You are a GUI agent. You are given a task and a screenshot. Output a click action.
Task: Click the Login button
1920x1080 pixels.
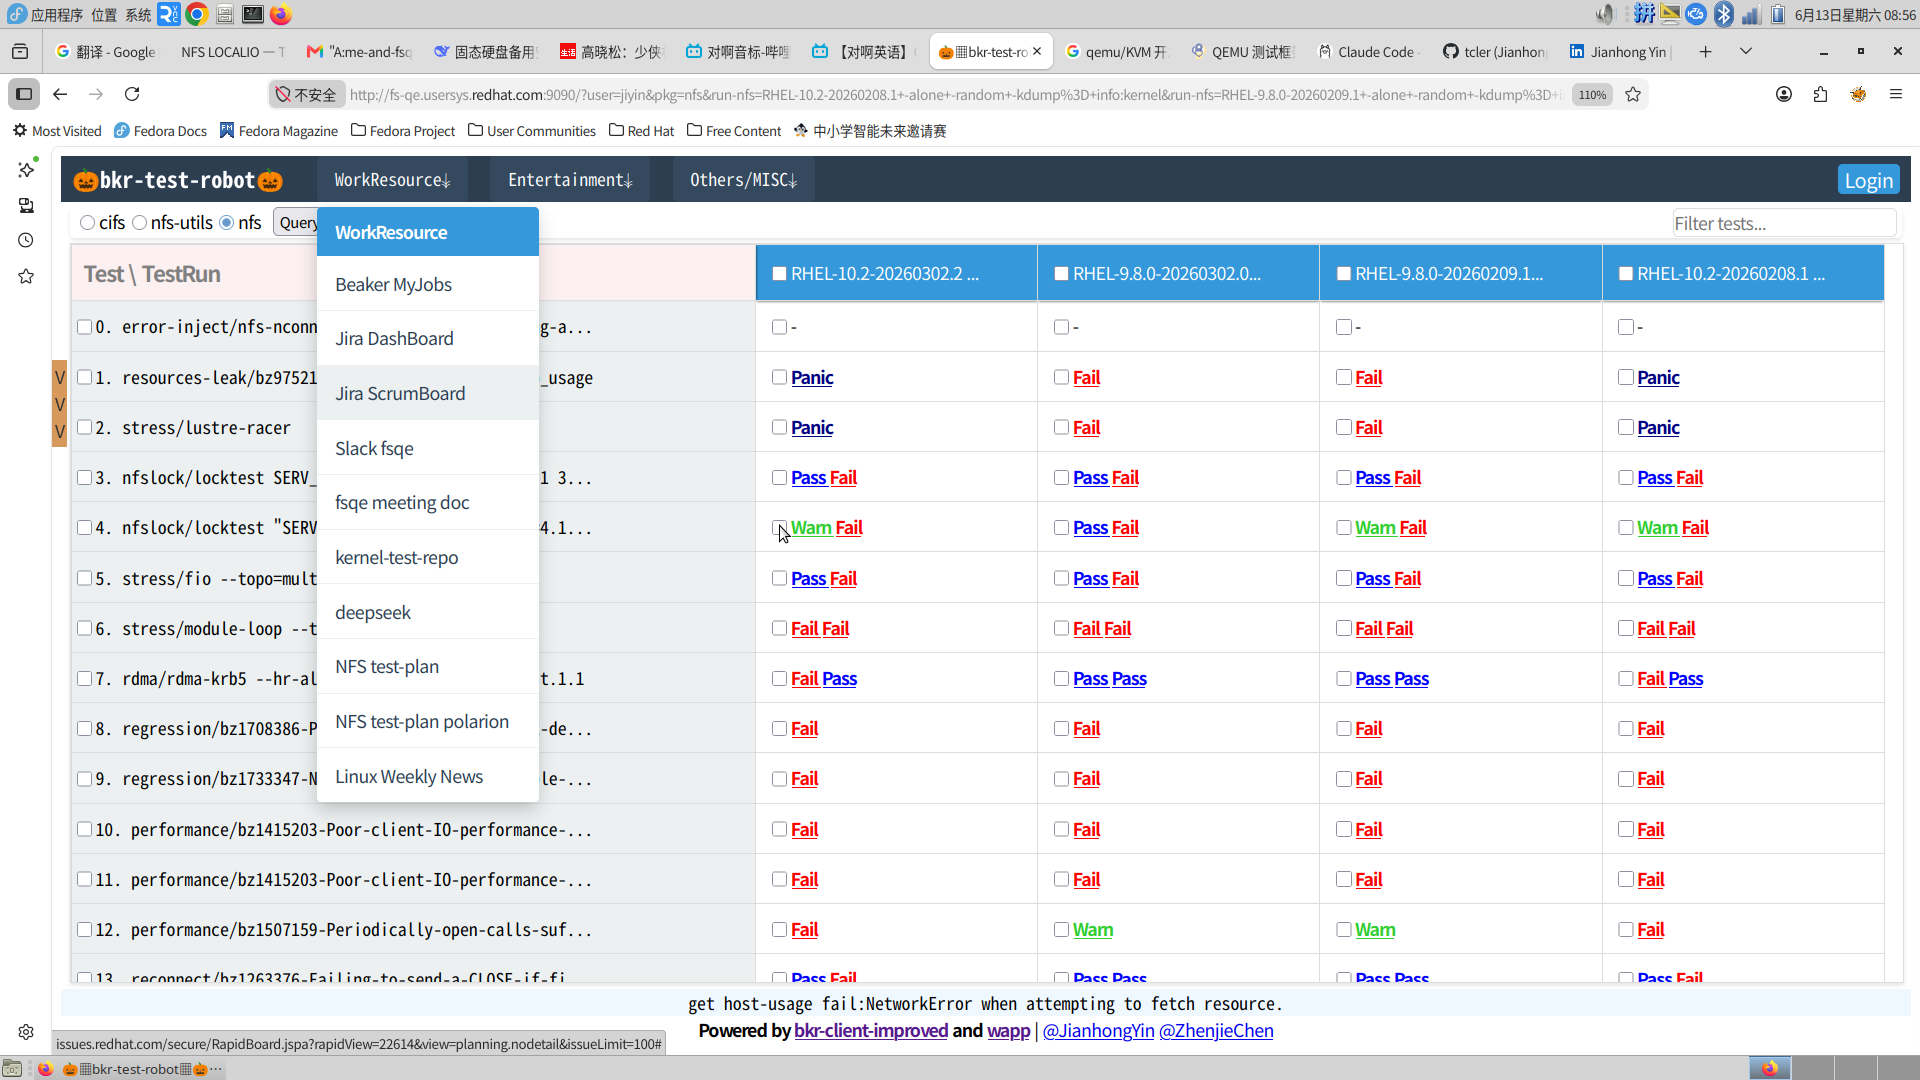click(x=1868, y=180)
